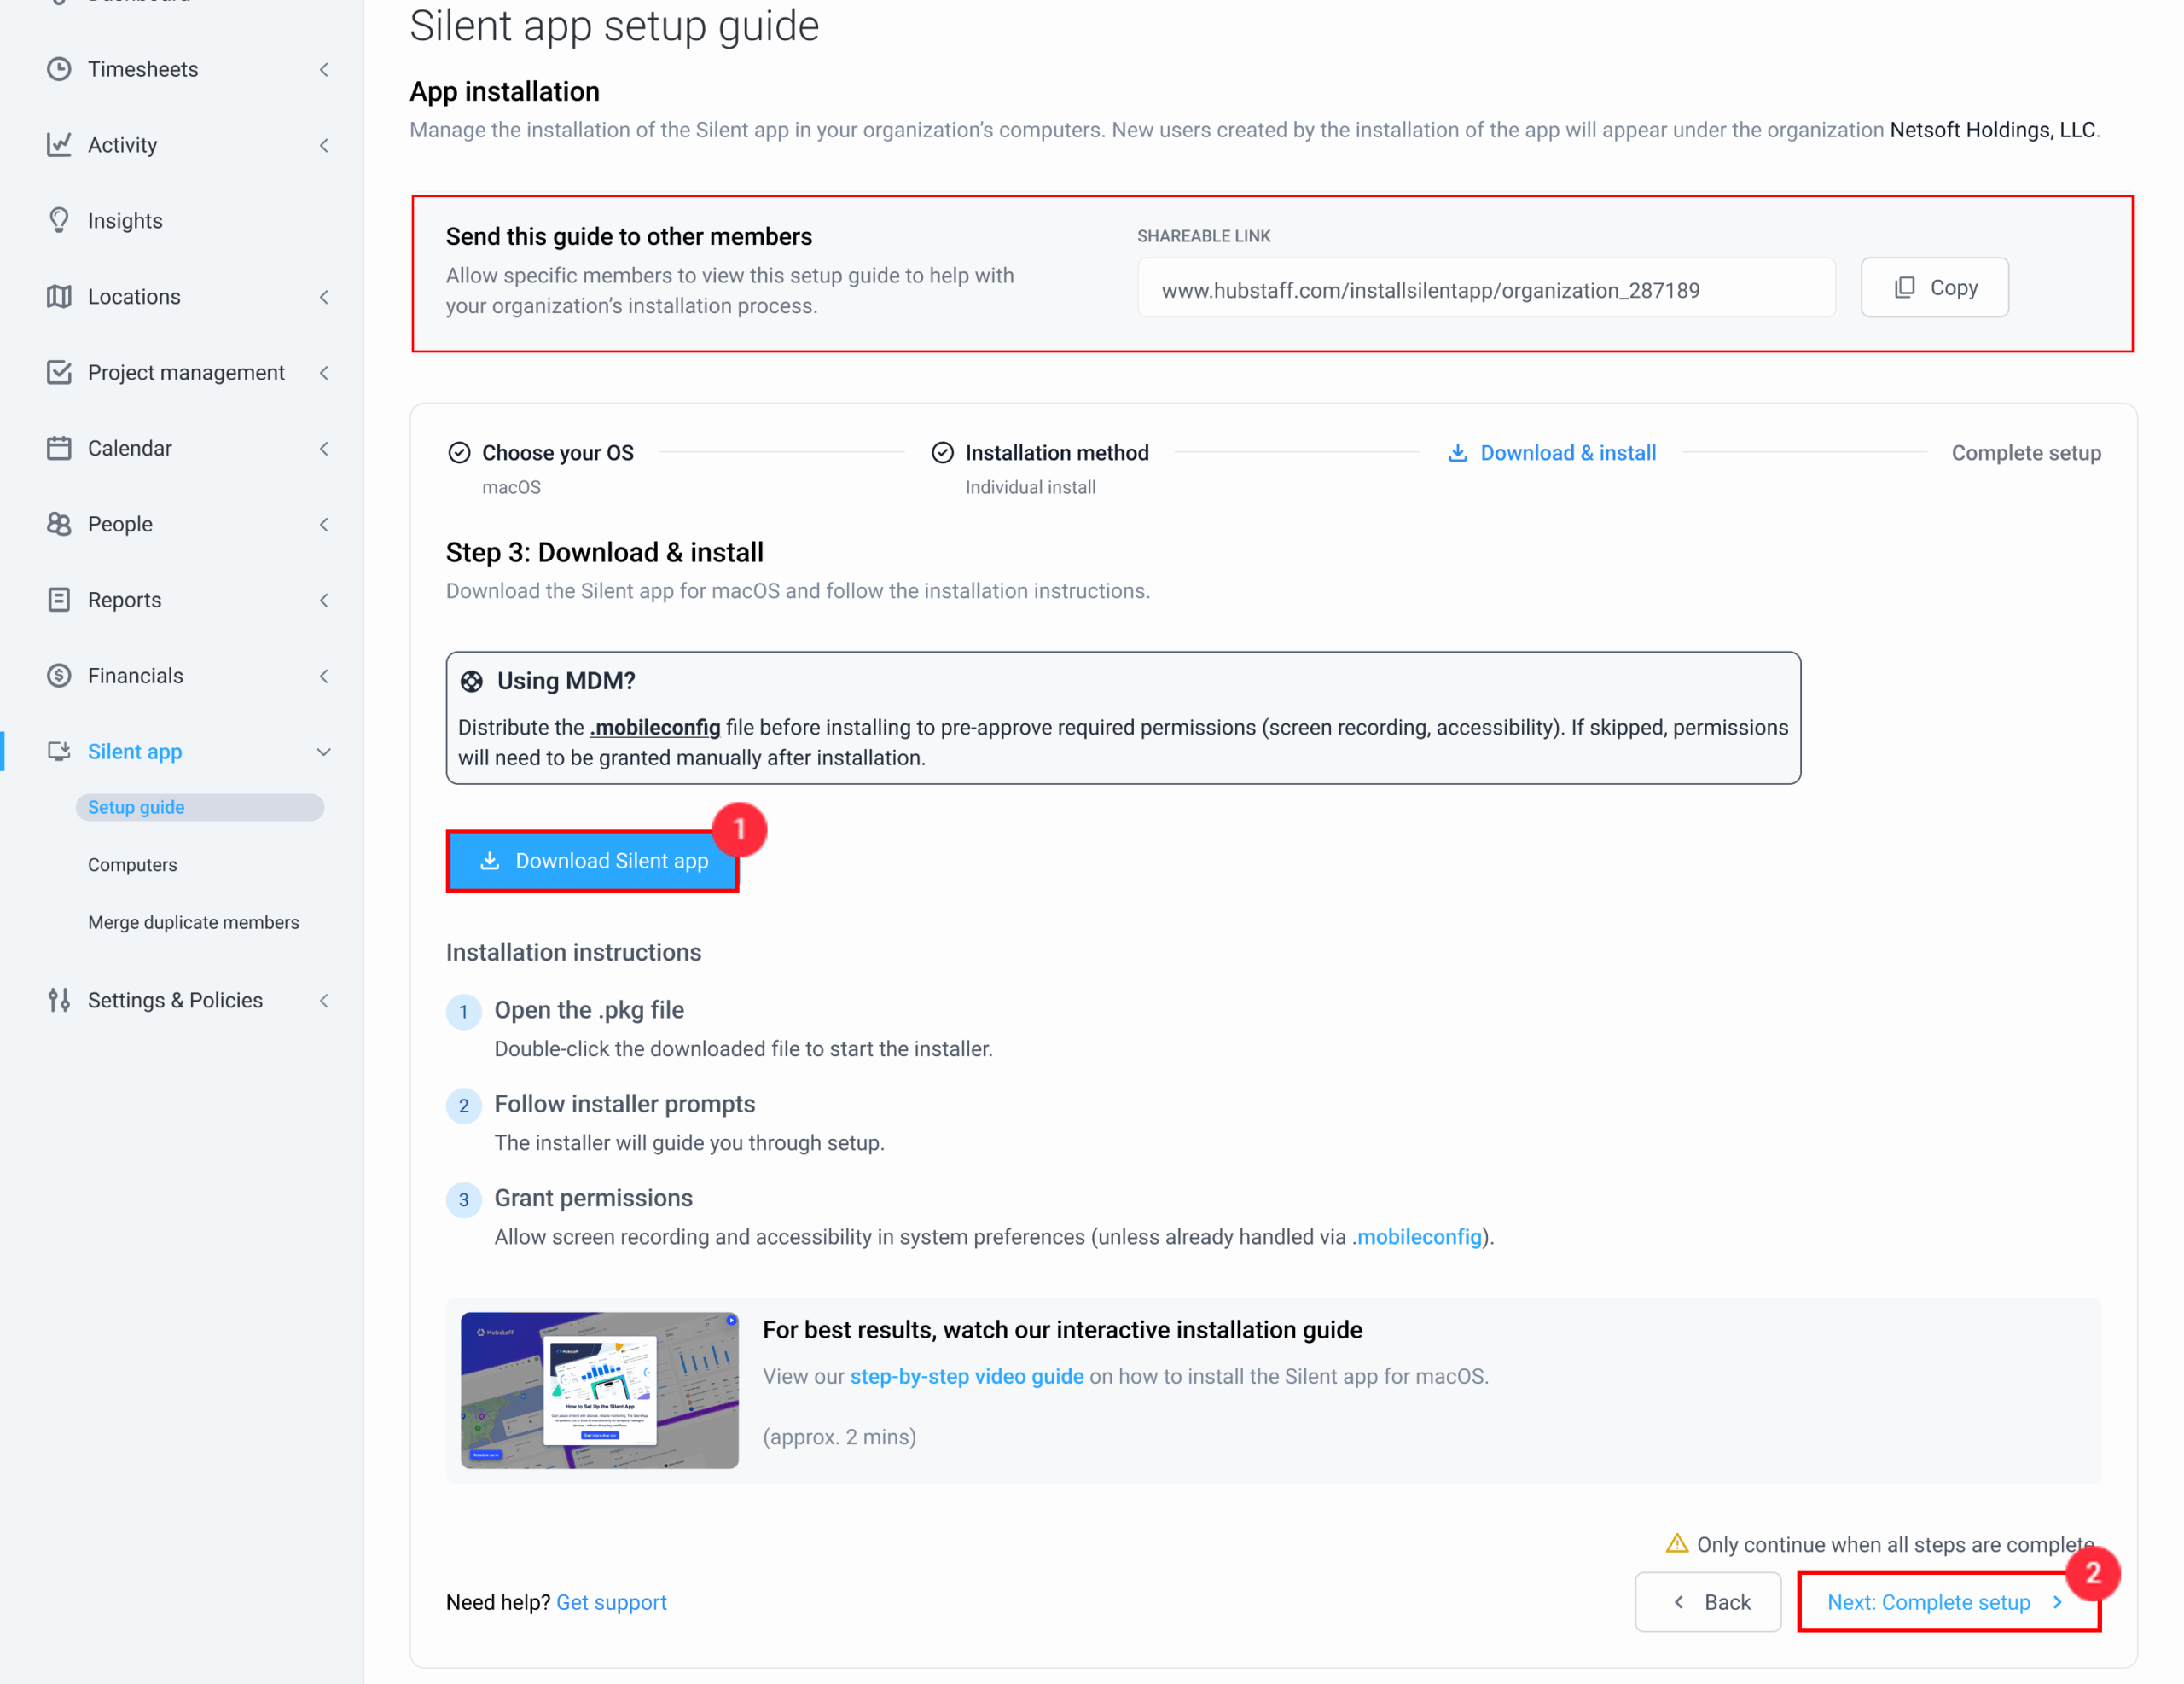Open the .mobileconfig link in MDM box
This screenshot has width=2184, height=1684.
click(x=655, y=727)
